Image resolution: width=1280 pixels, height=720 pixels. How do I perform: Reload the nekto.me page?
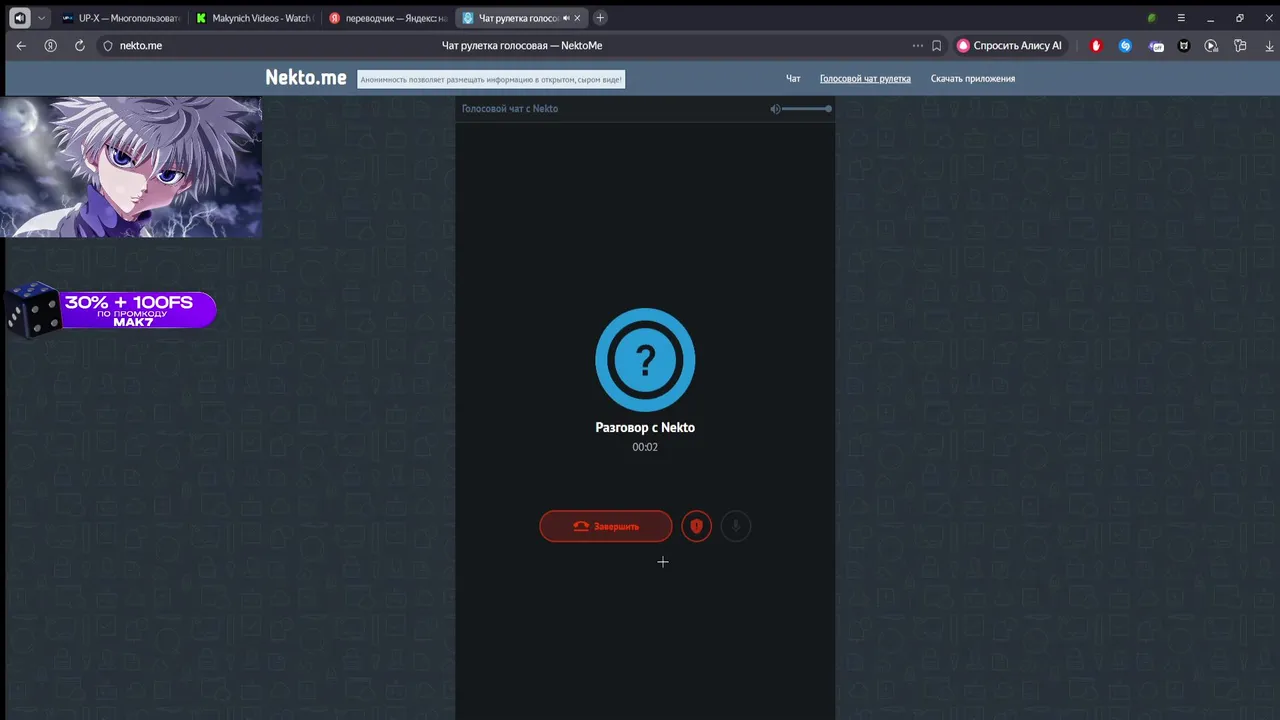pos(80,45)
